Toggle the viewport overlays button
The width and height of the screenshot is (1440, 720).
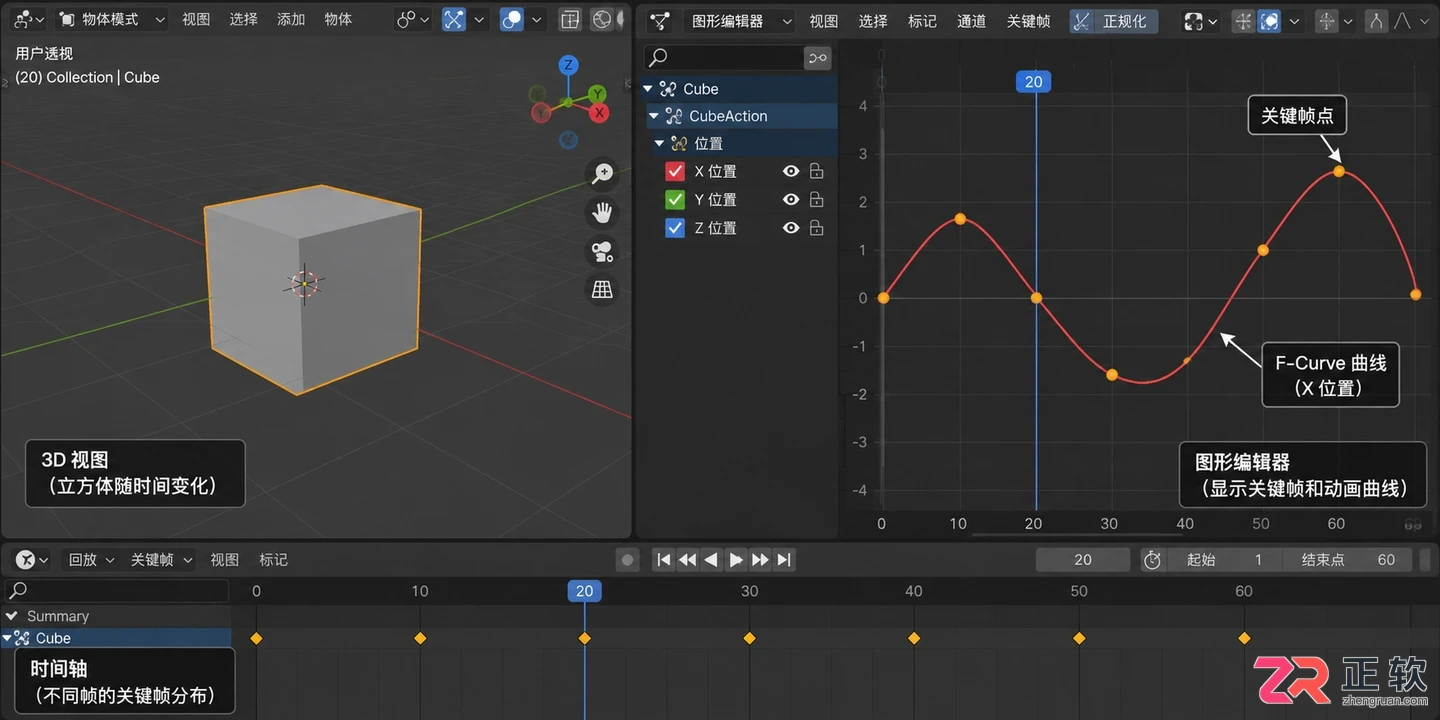(x=512, y=19)
